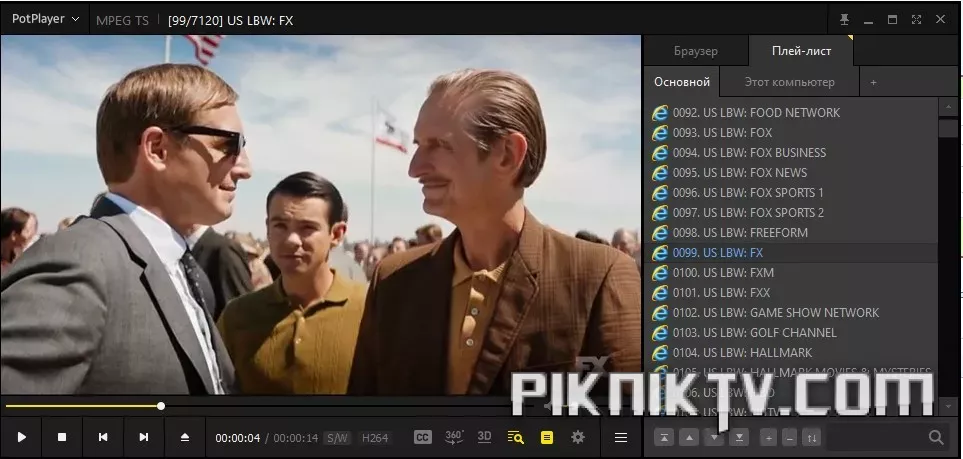Switch to the Плей-лист tab
The height and width of the screenshot is (459, 963).
tap(801, 51)
